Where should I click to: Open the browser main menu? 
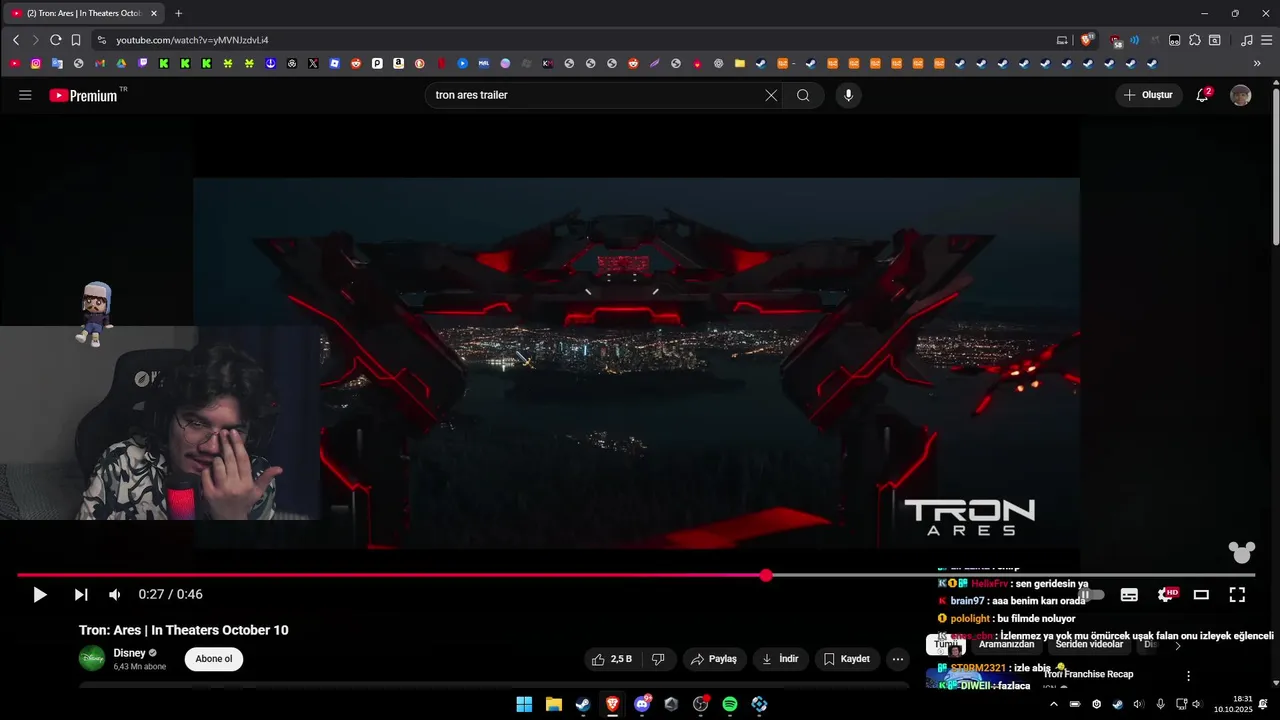click(x=1265, y=40)
